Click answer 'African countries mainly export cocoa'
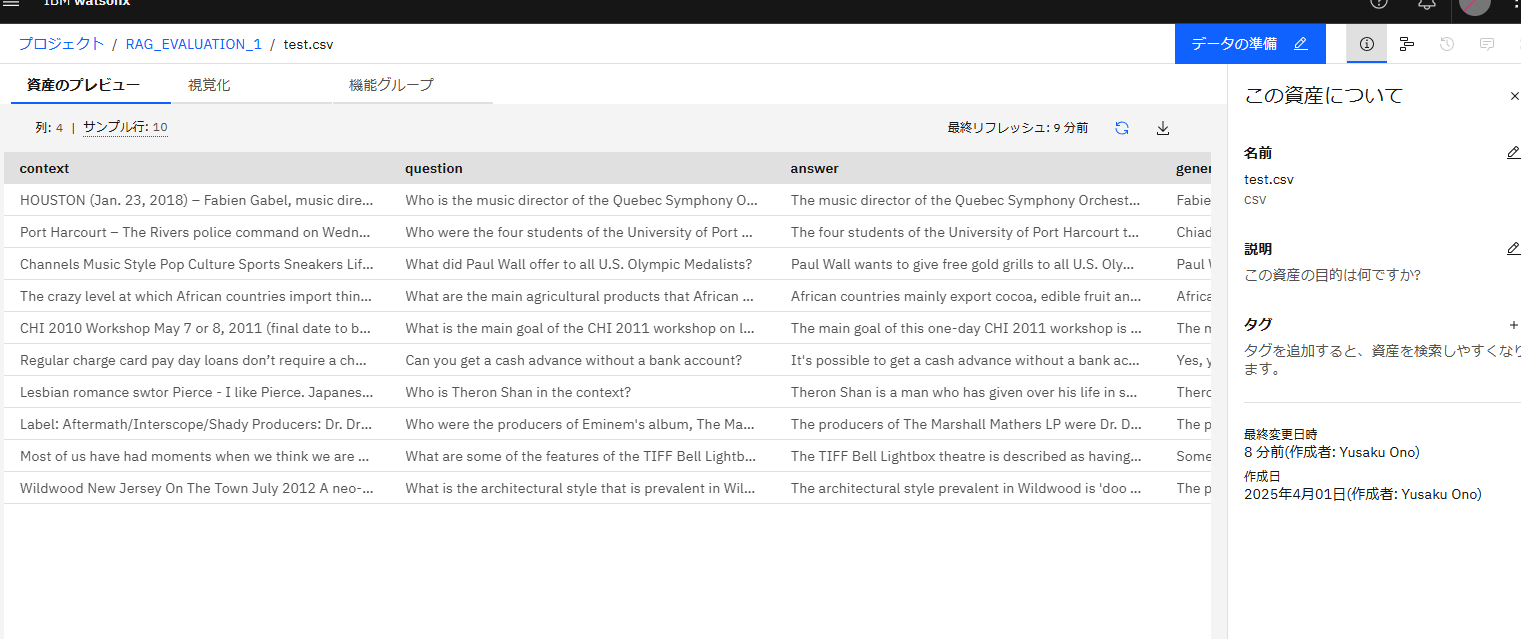 pos(967,296)
